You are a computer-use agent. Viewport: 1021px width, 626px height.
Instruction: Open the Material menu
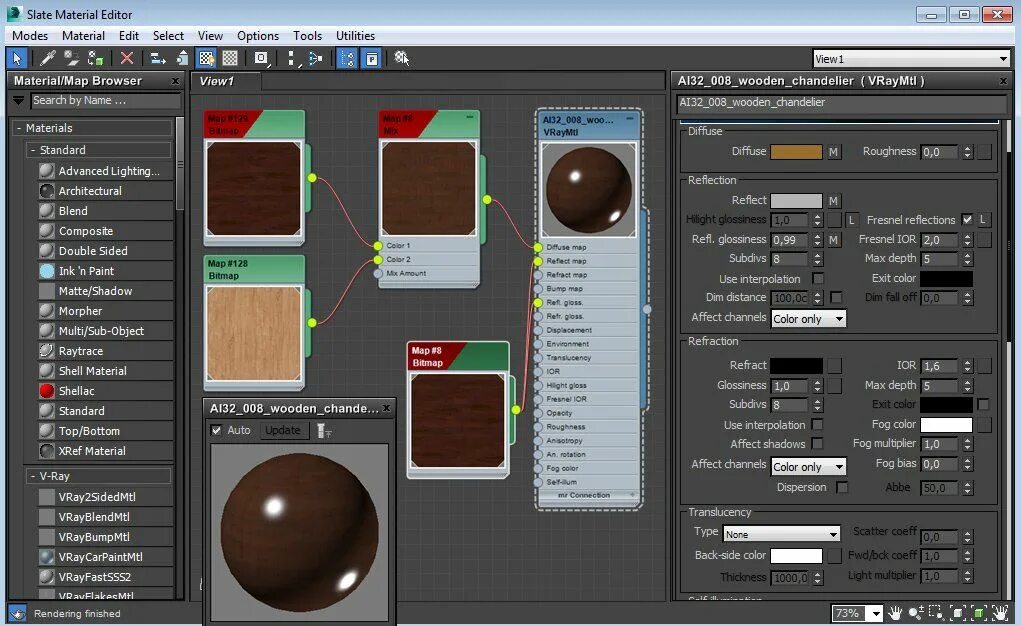[x=83, y=36]
